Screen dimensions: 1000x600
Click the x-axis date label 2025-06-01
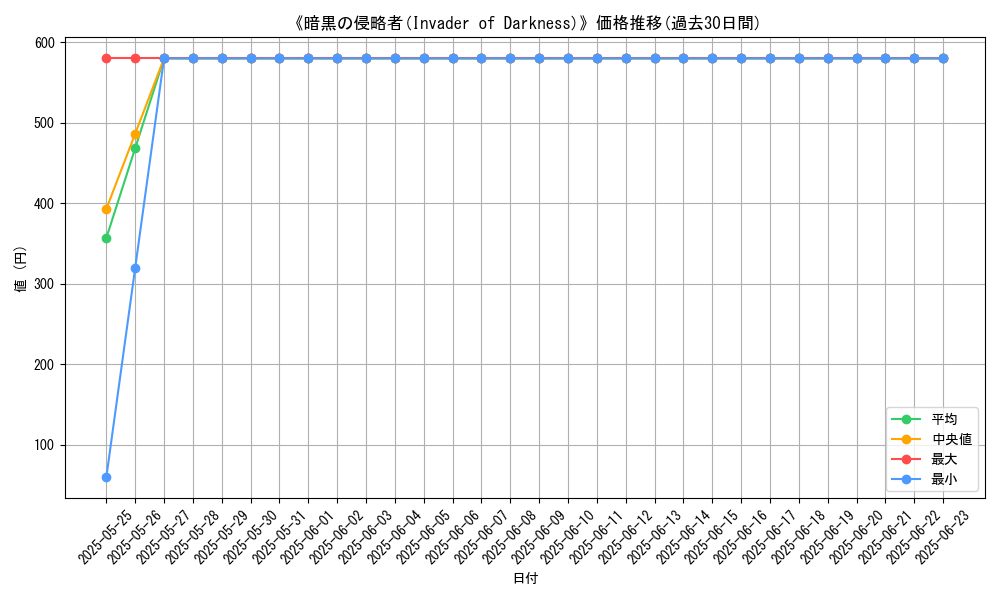307,538
